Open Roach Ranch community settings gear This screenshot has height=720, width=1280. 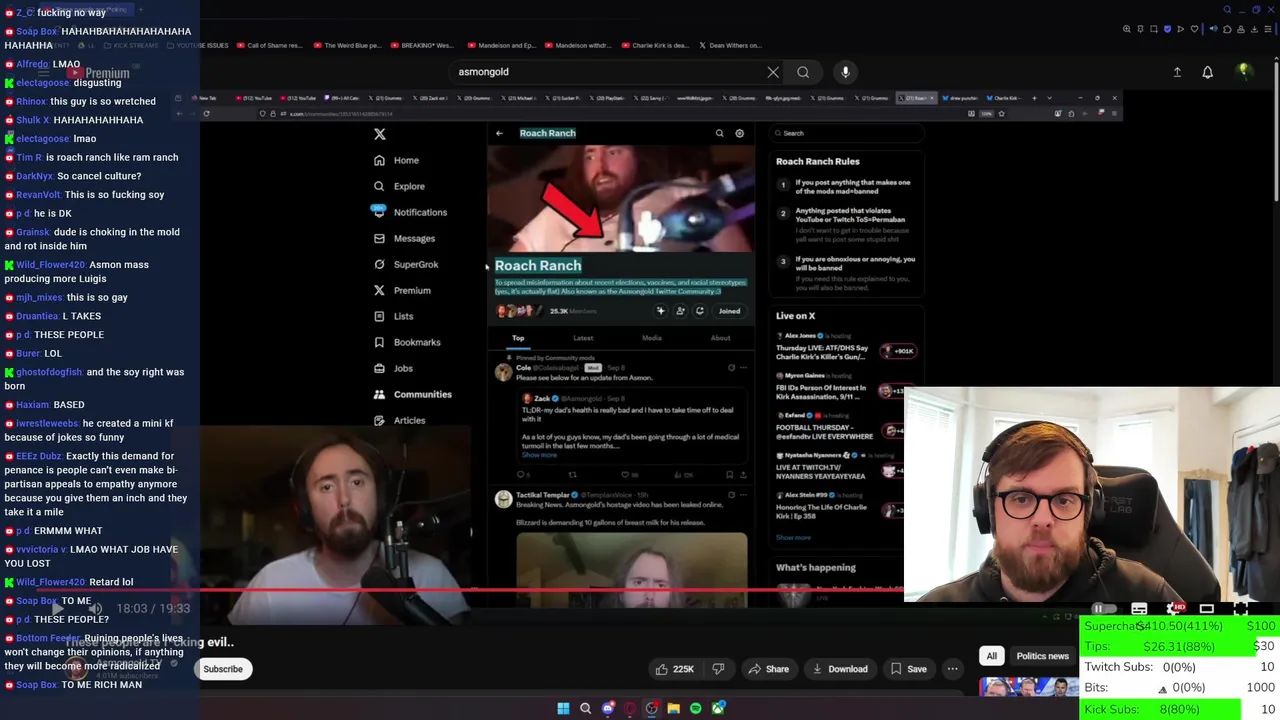click(740, 133)
